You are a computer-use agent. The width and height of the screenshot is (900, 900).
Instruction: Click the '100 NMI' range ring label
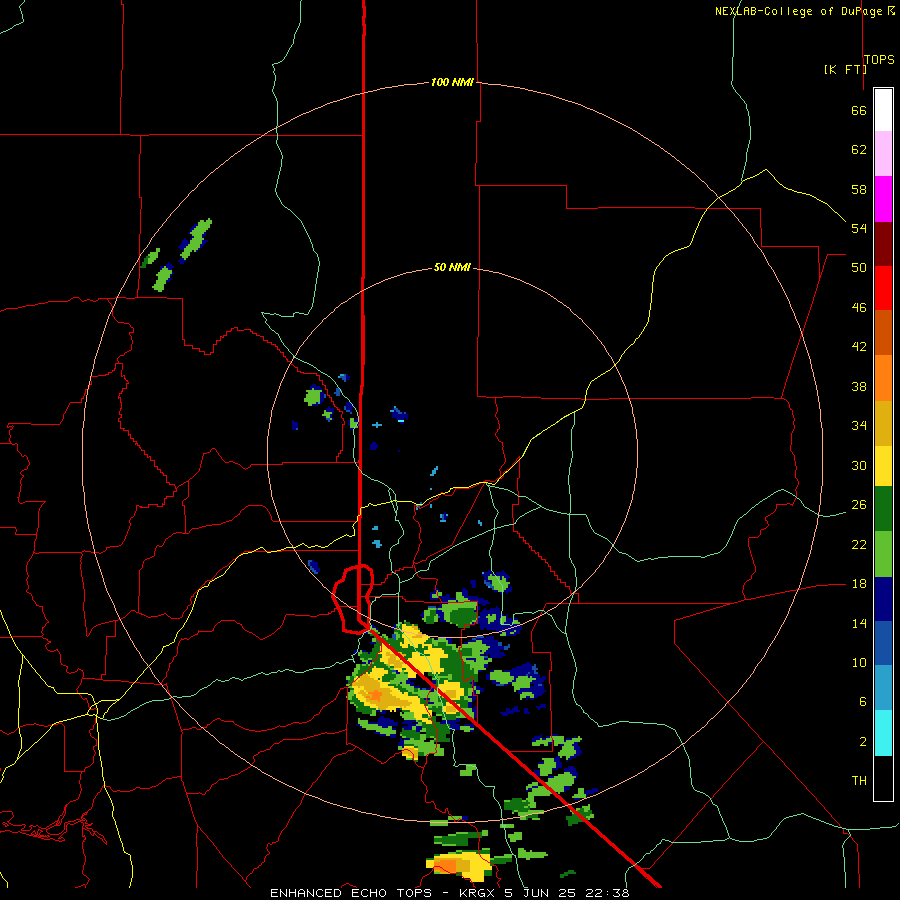point(452,82)
